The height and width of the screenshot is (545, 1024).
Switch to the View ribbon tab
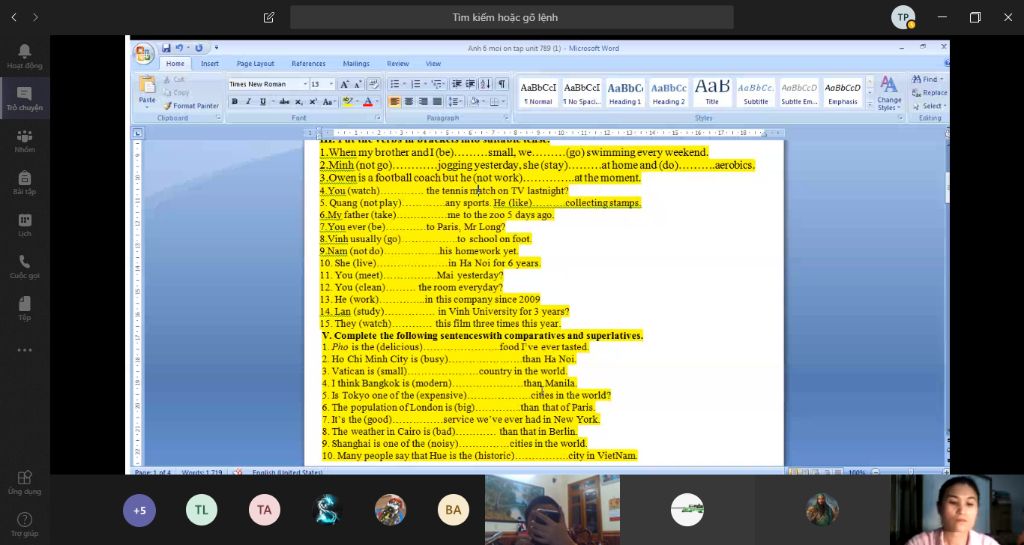coord(434,63)
